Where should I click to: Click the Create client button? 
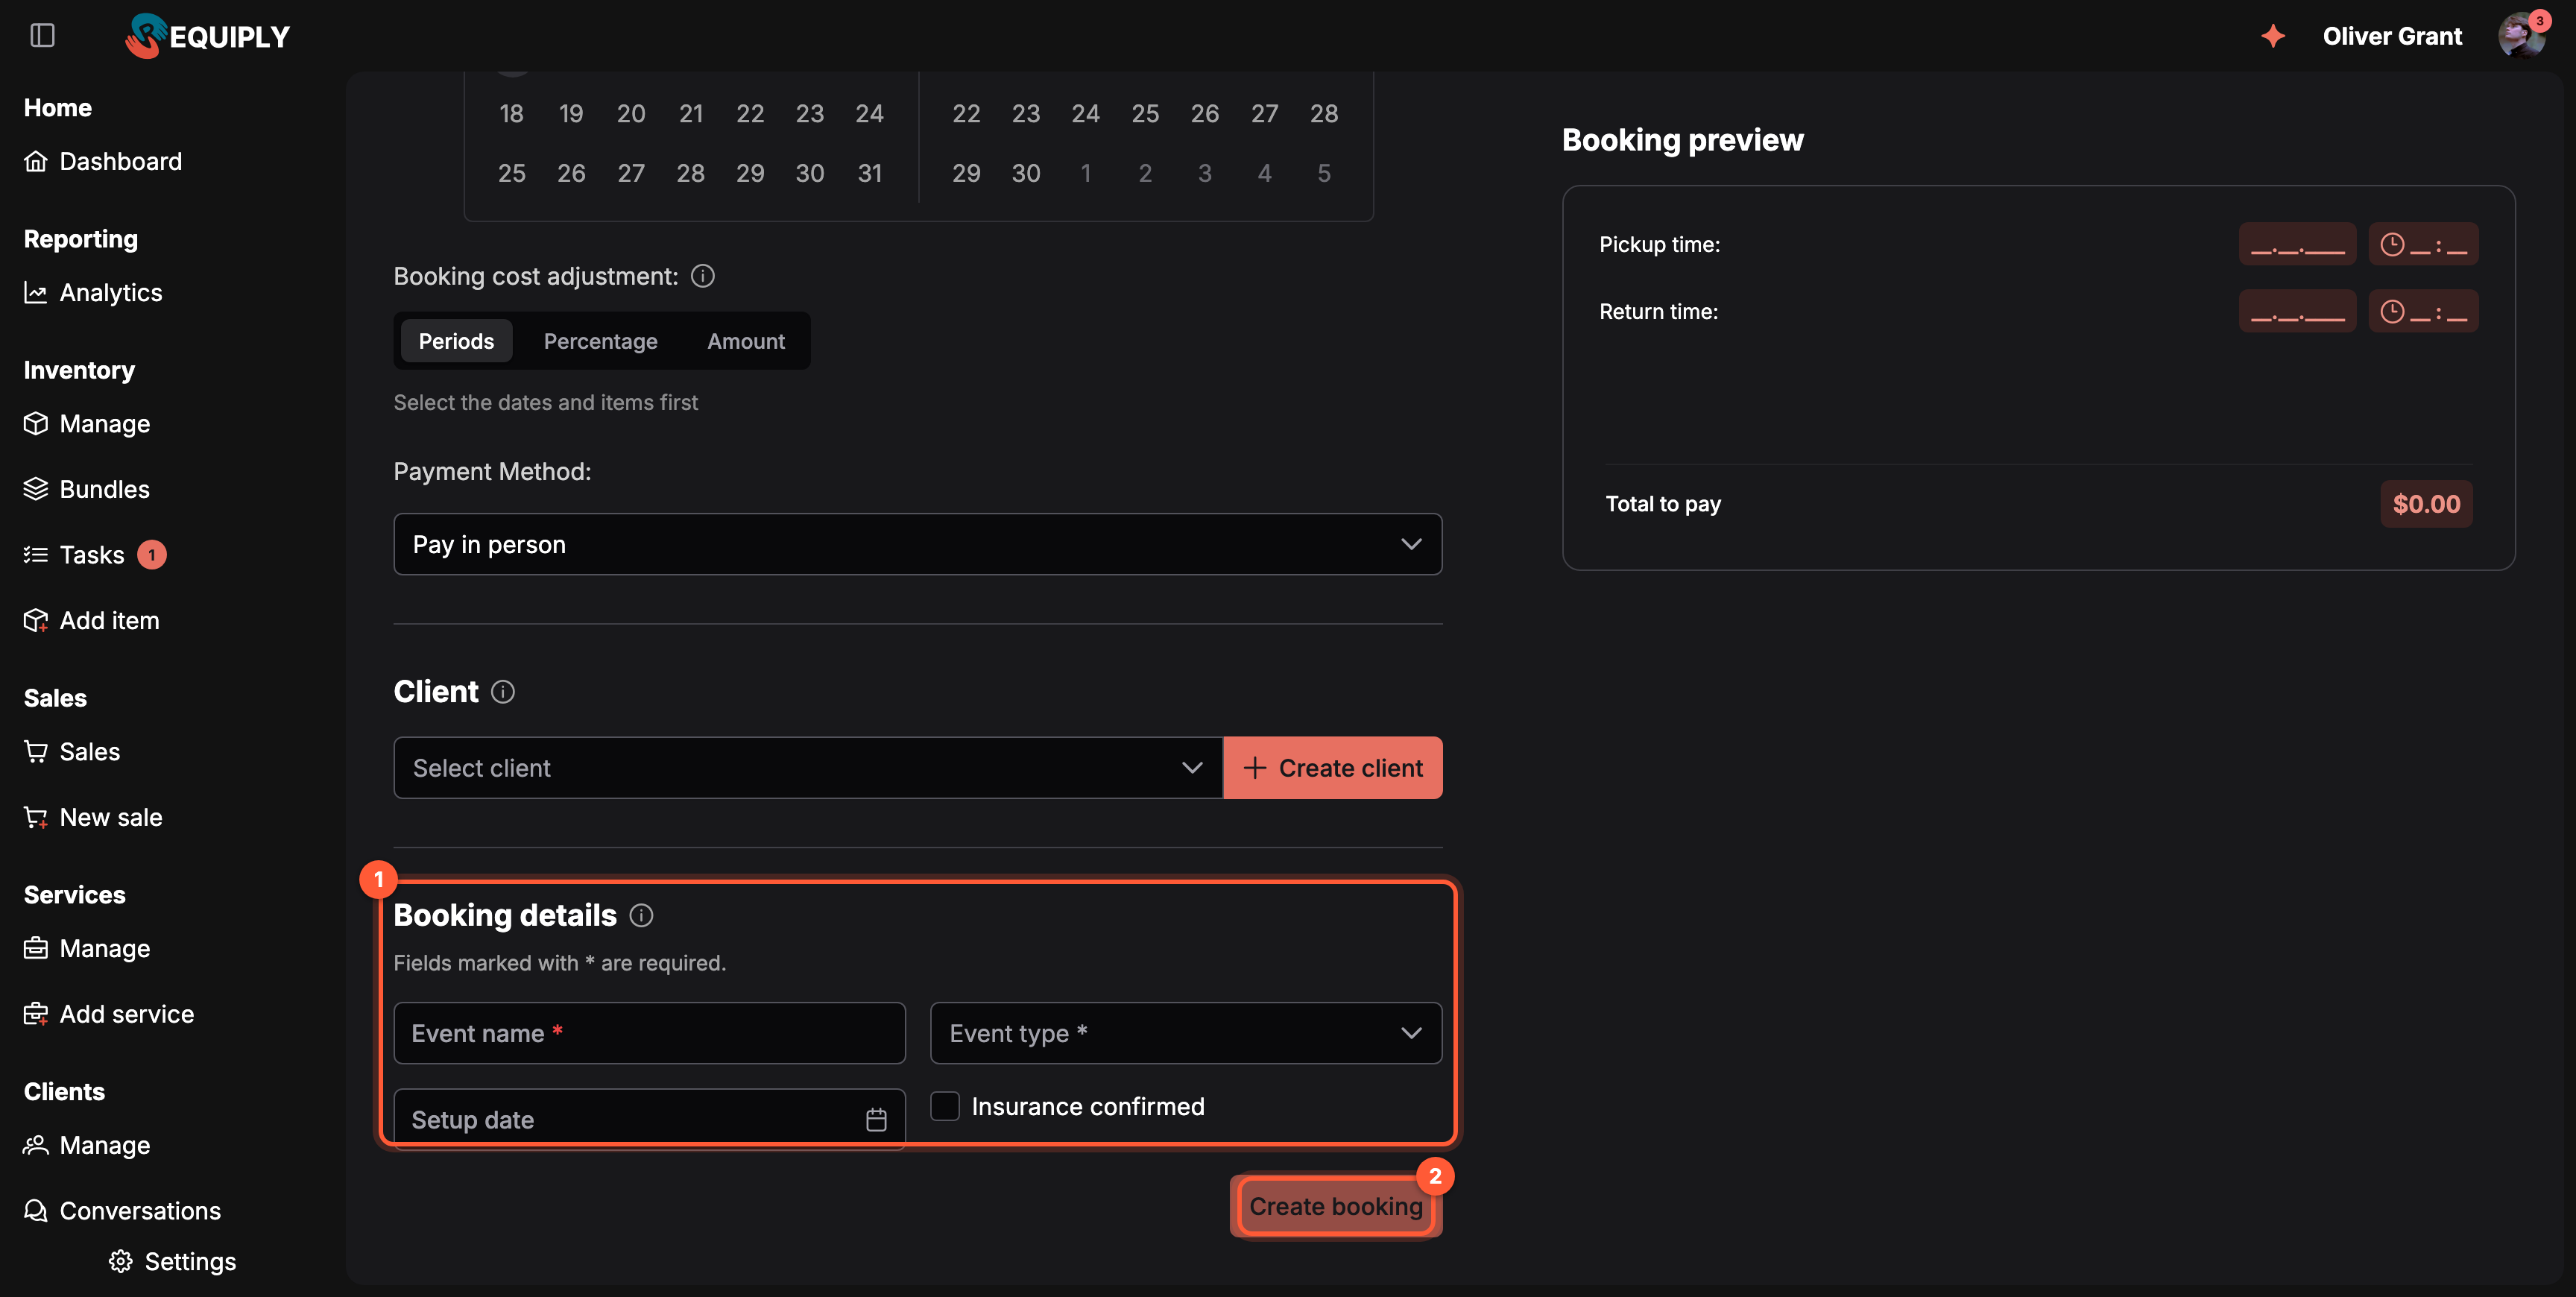pyautogui.click(x=1332, y=768)
